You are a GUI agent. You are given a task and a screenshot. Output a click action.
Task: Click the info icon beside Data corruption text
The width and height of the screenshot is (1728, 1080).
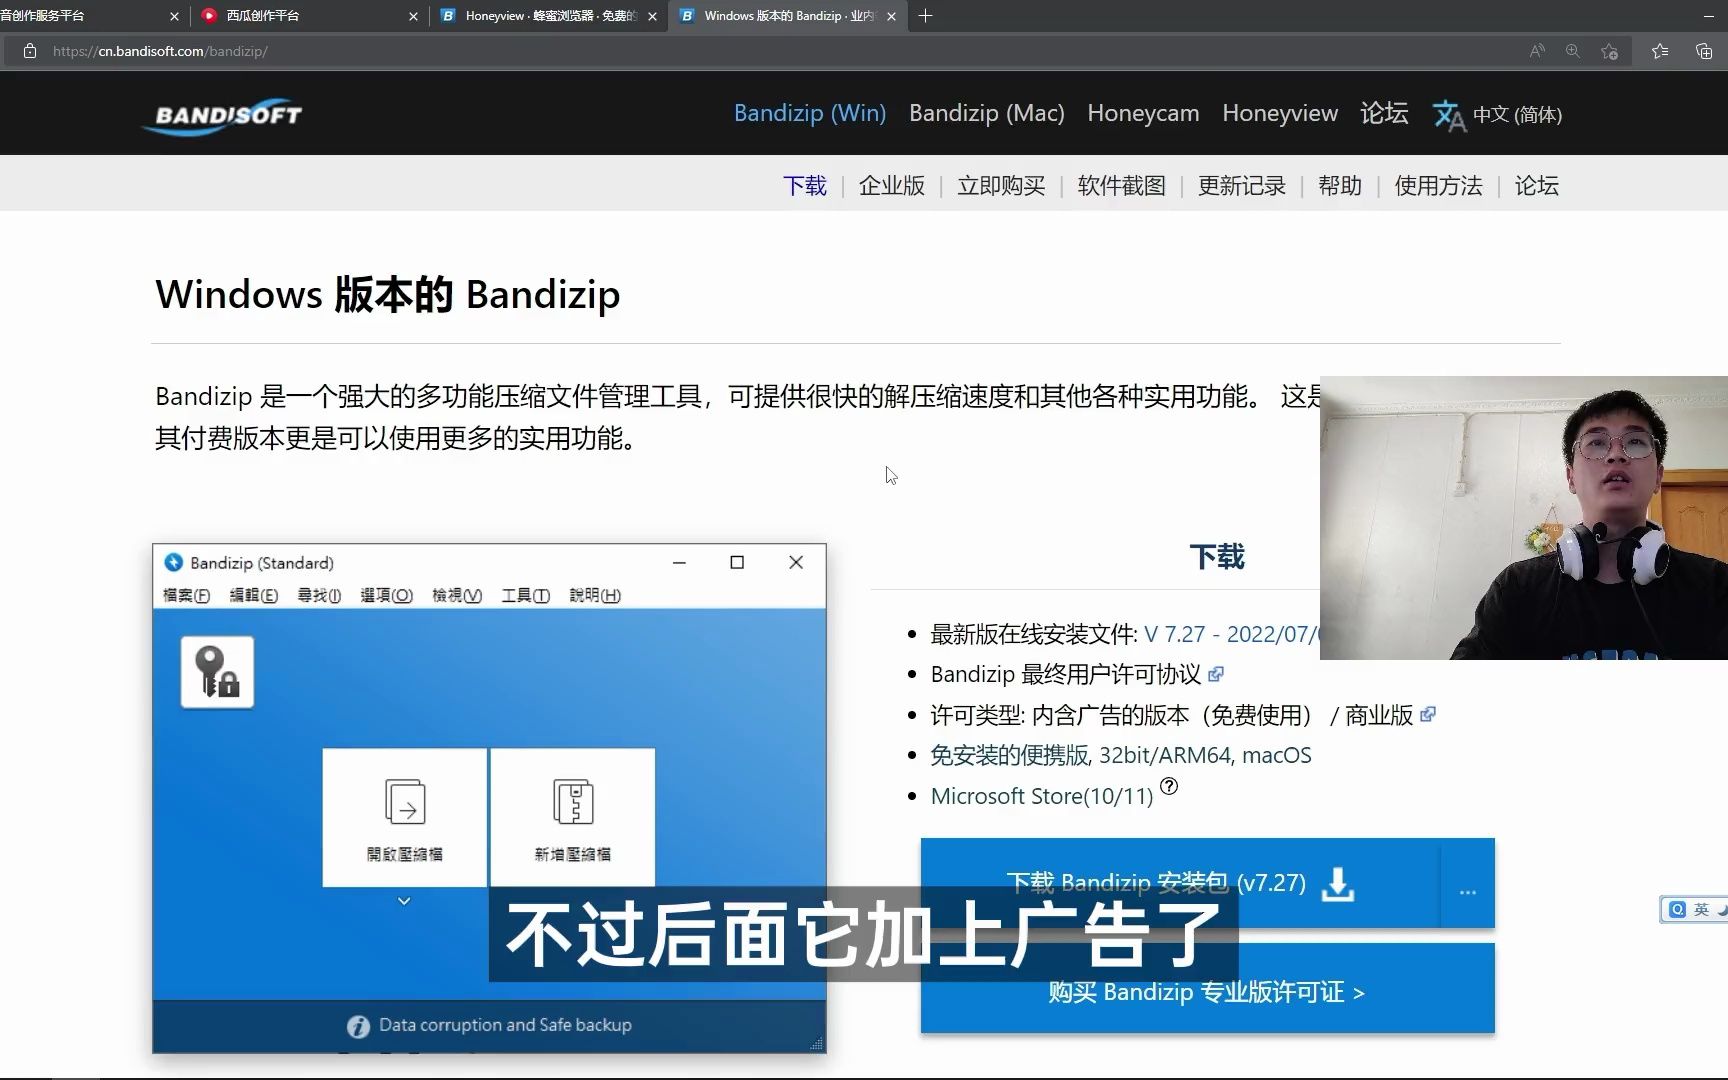pyautogui.click(x=358, y=1026)
